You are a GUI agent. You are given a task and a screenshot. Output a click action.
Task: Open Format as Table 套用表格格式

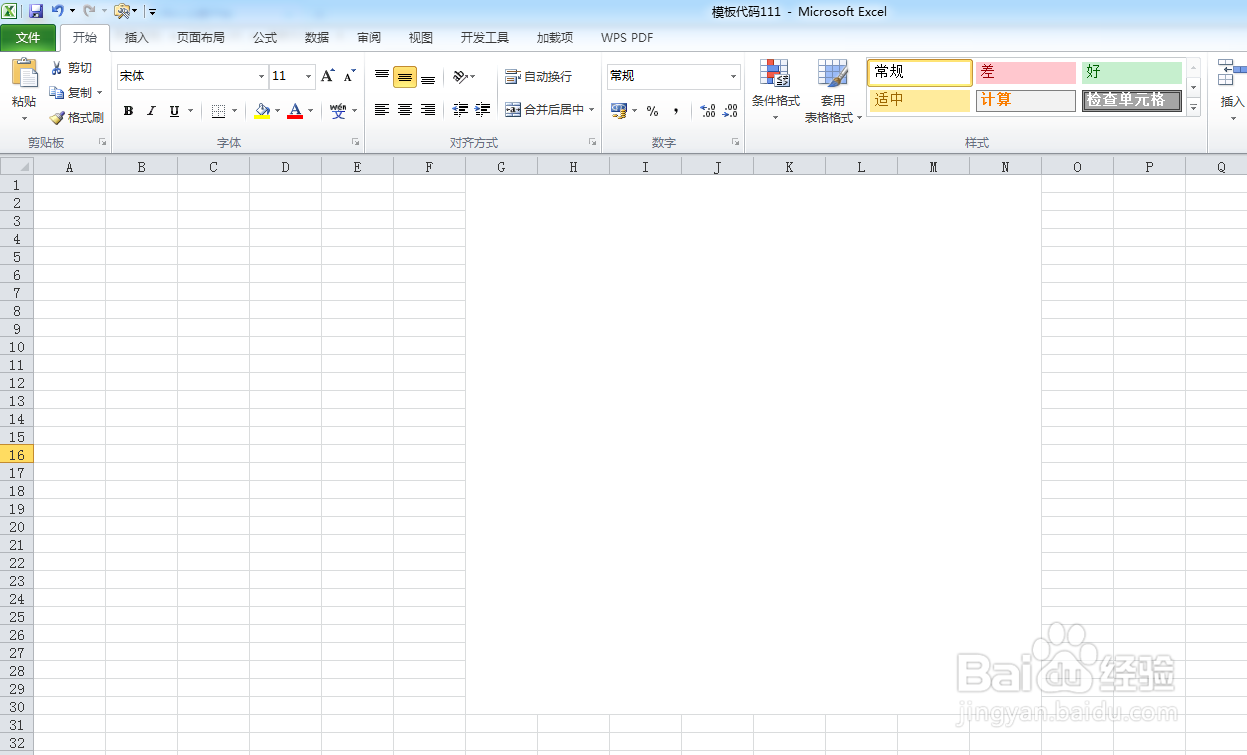tap(833, 90)
